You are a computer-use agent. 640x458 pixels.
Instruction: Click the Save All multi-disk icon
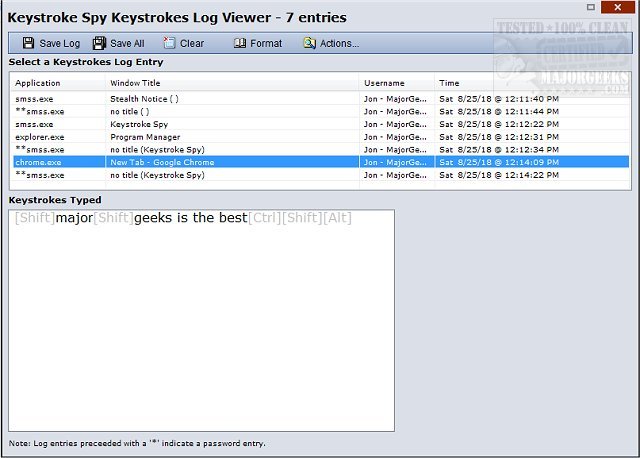99,43
